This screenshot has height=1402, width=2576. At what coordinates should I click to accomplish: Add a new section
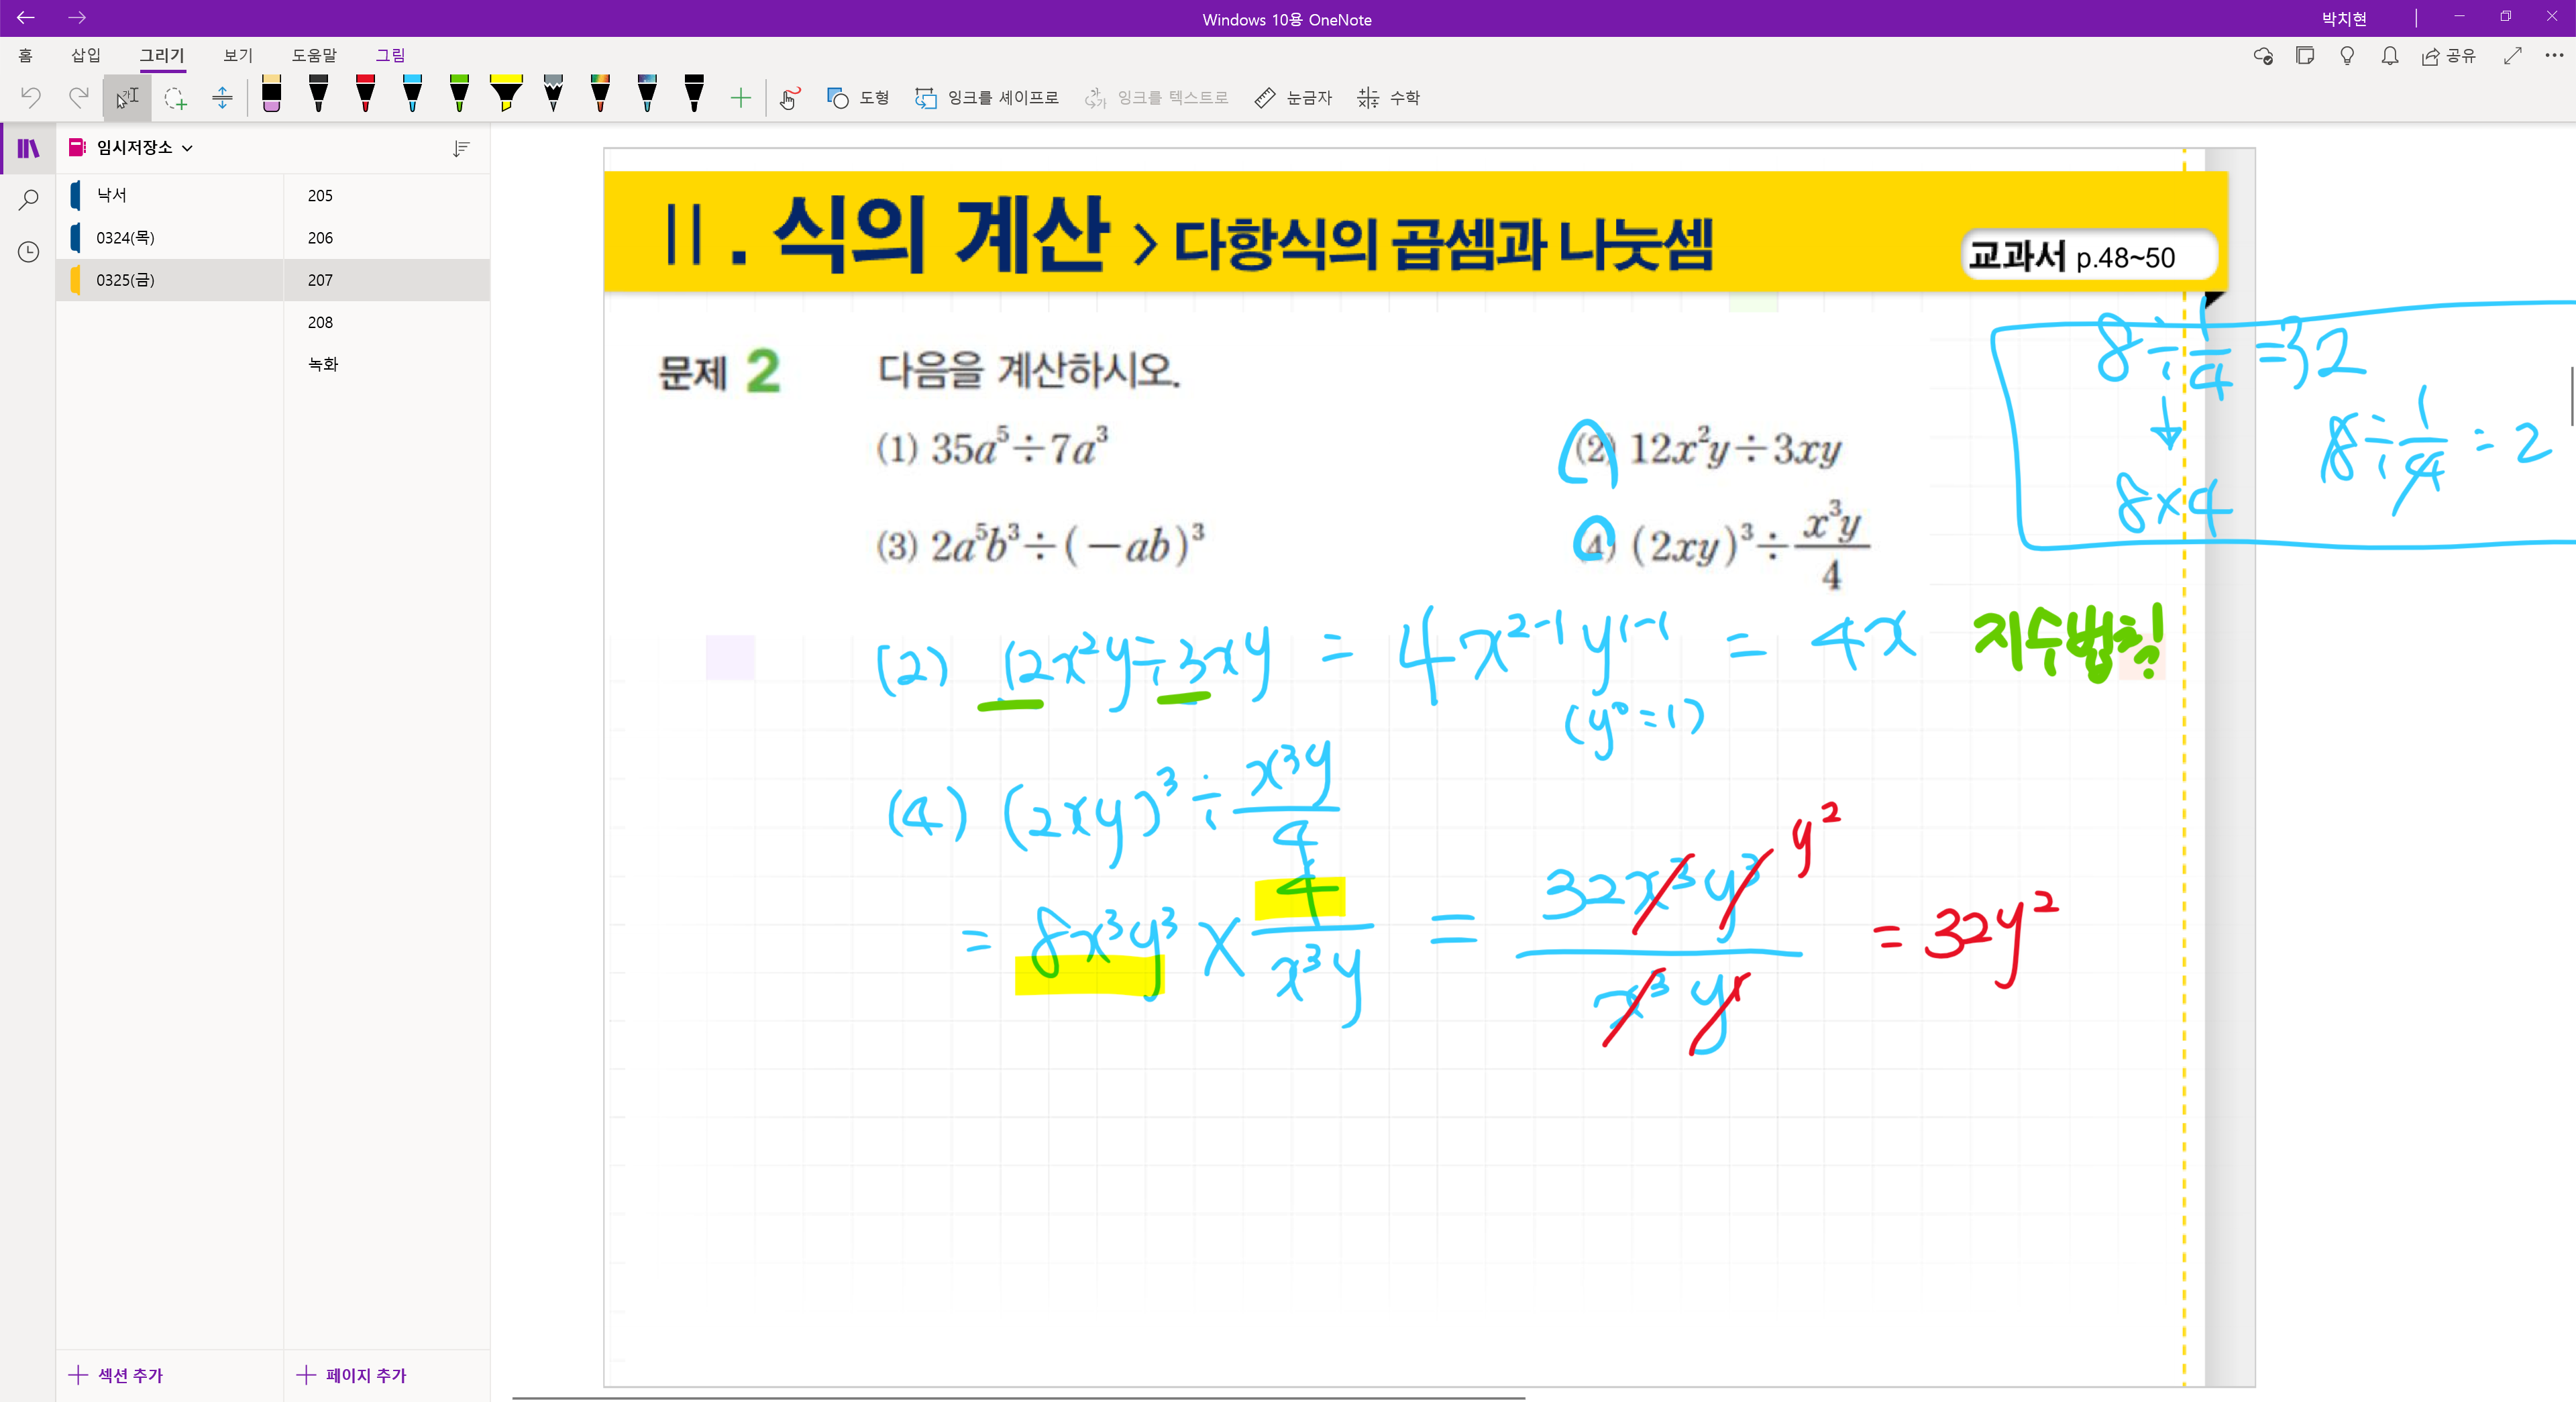coord(116,1375)
